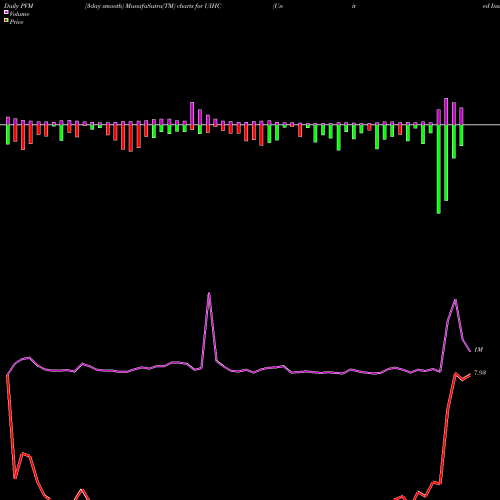This screenshot has height=500, width=500.
Task: Click the purple Volume legend swatch
Action: (6, 13)
